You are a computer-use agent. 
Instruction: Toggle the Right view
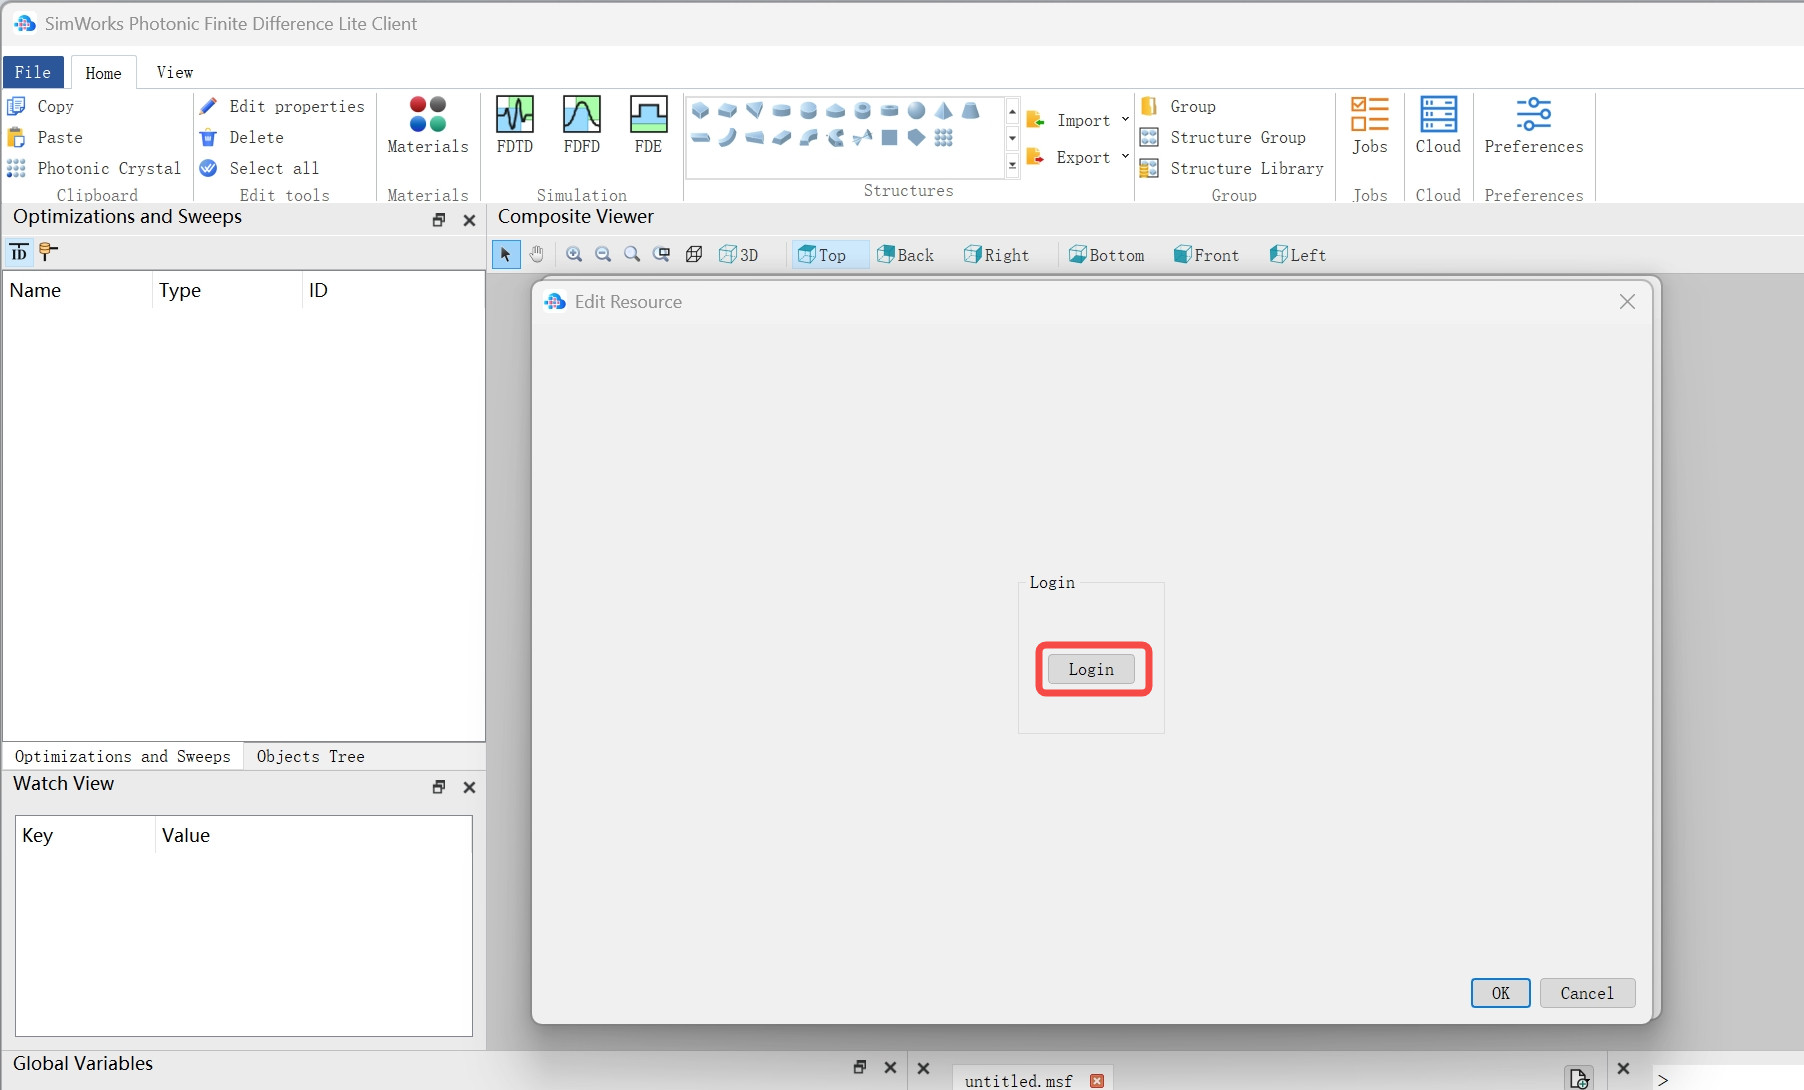click(x=996, y=255)
